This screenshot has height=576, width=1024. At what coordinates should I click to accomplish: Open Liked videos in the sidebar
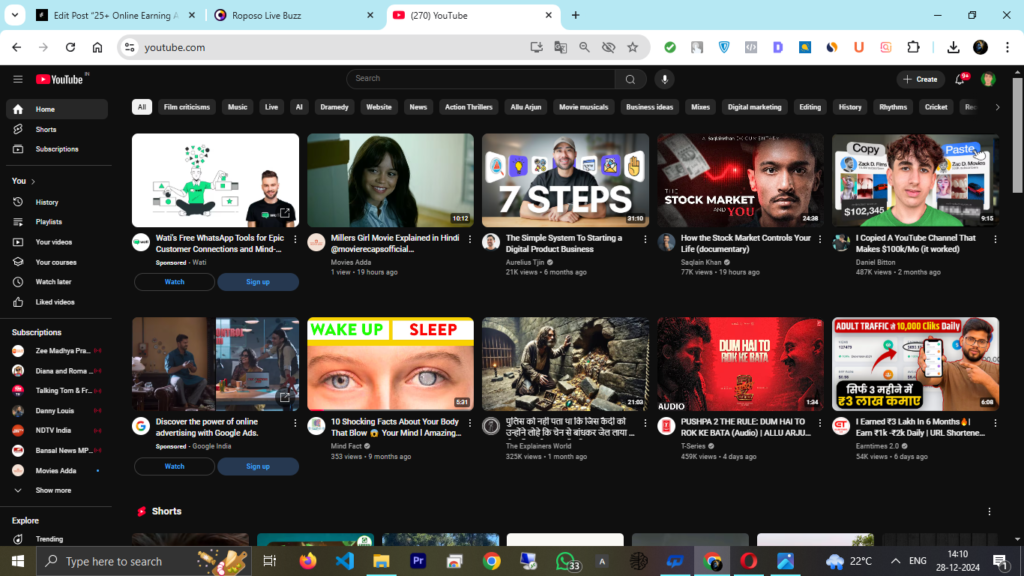point(55,302)
